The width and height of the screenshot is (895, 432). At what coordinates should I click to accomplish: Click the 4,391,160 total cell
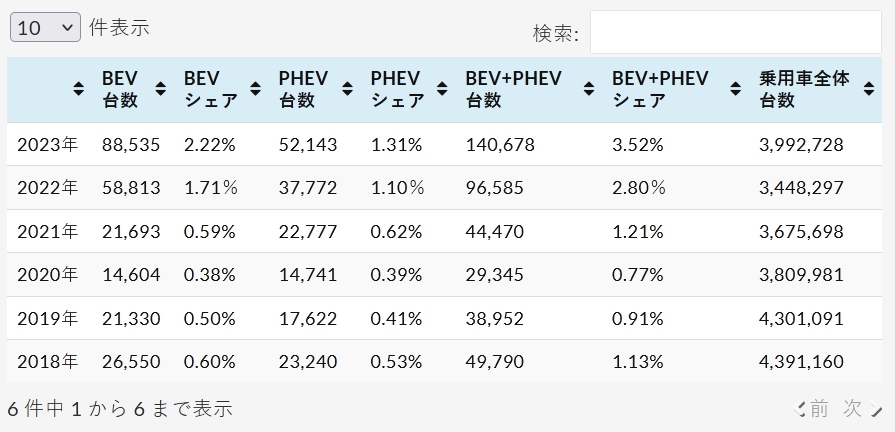click(801, 362)
